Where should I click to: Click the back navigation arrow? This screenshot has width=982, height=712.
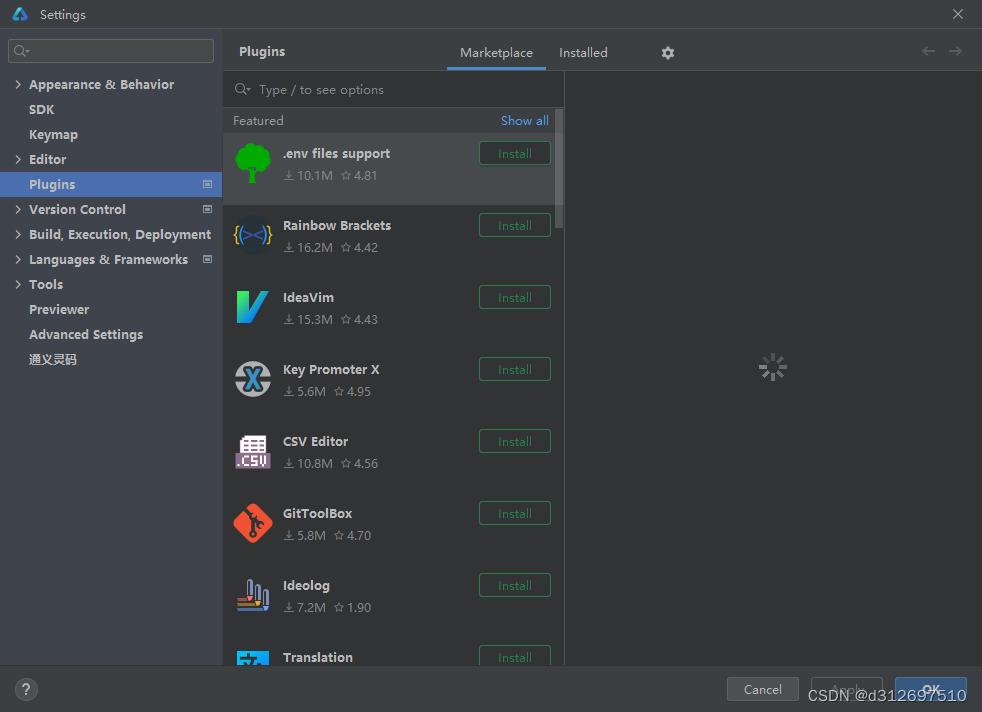(928, 51)
